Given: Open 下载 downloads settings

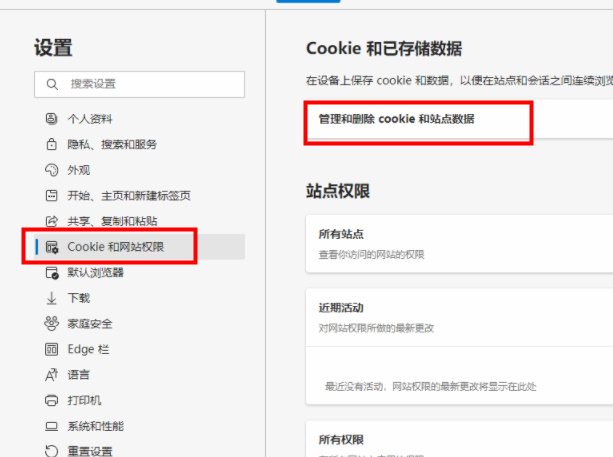Looking at the screenshot, I should [x=79, y=298].
